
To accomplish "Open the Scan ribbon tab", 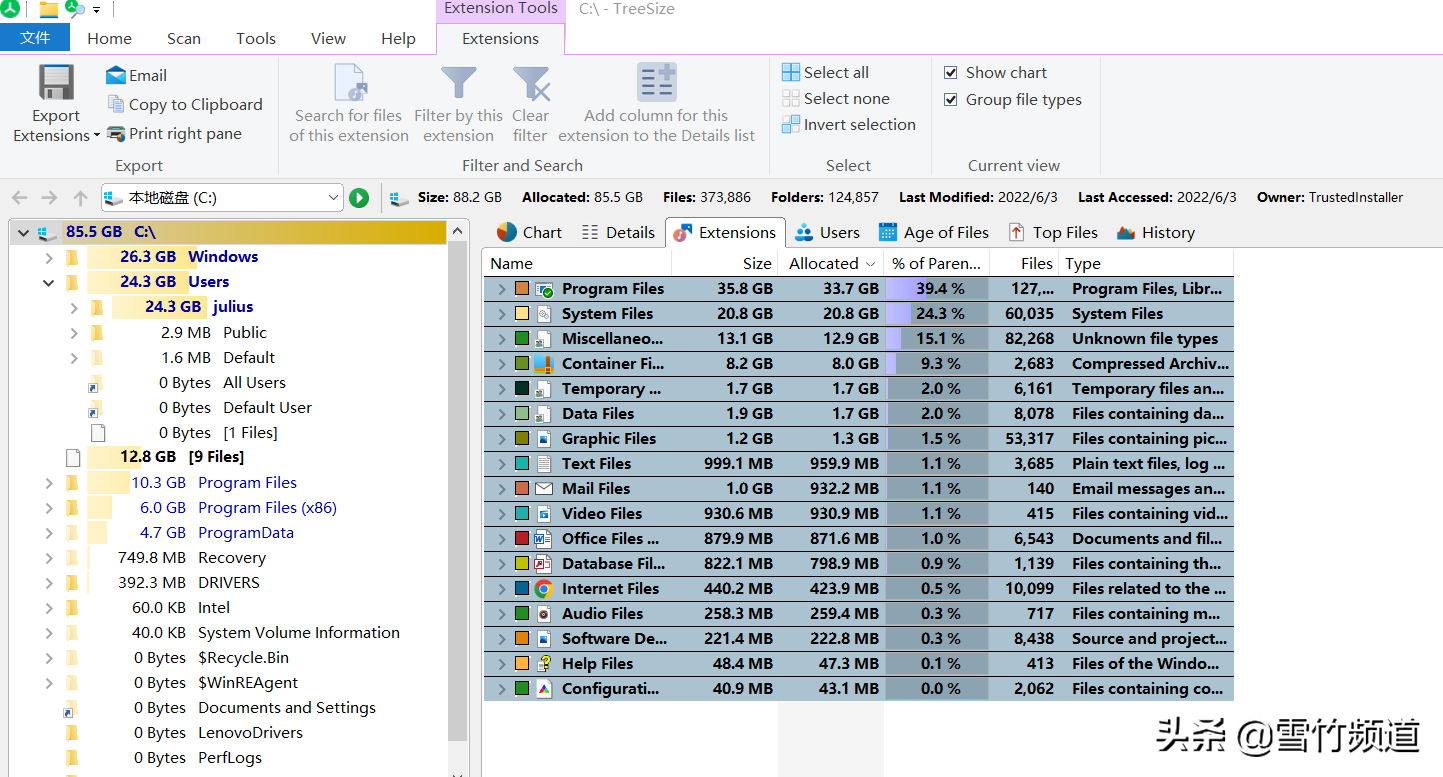I will (x=184, y=38).
